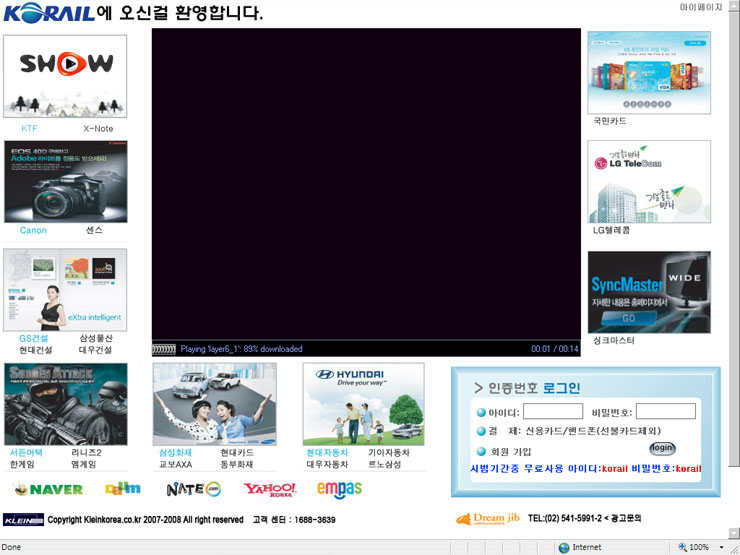Screen dimensions: 740x555
Task: Click the Dream jib logo
Action: click(488, 519)
